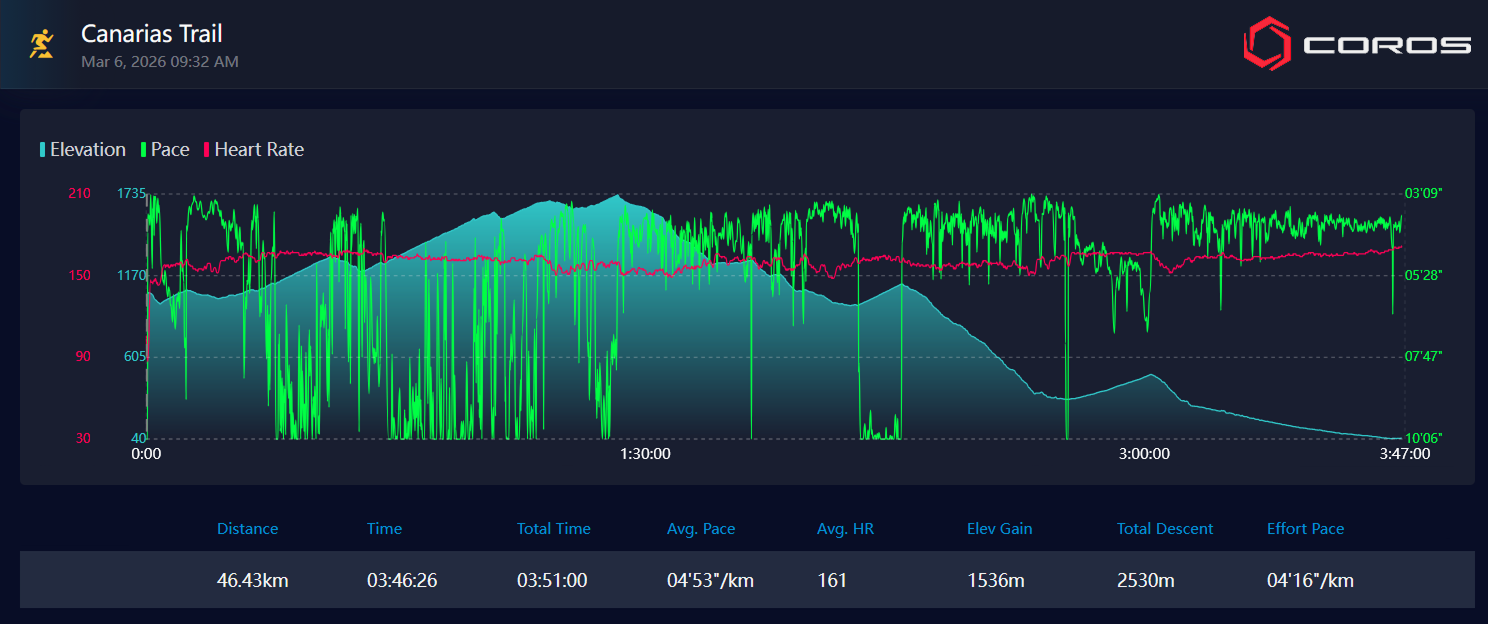This screenshot has height=624, width=1488.
Task: Click the trail running activity icon
Action: [41, 44]
